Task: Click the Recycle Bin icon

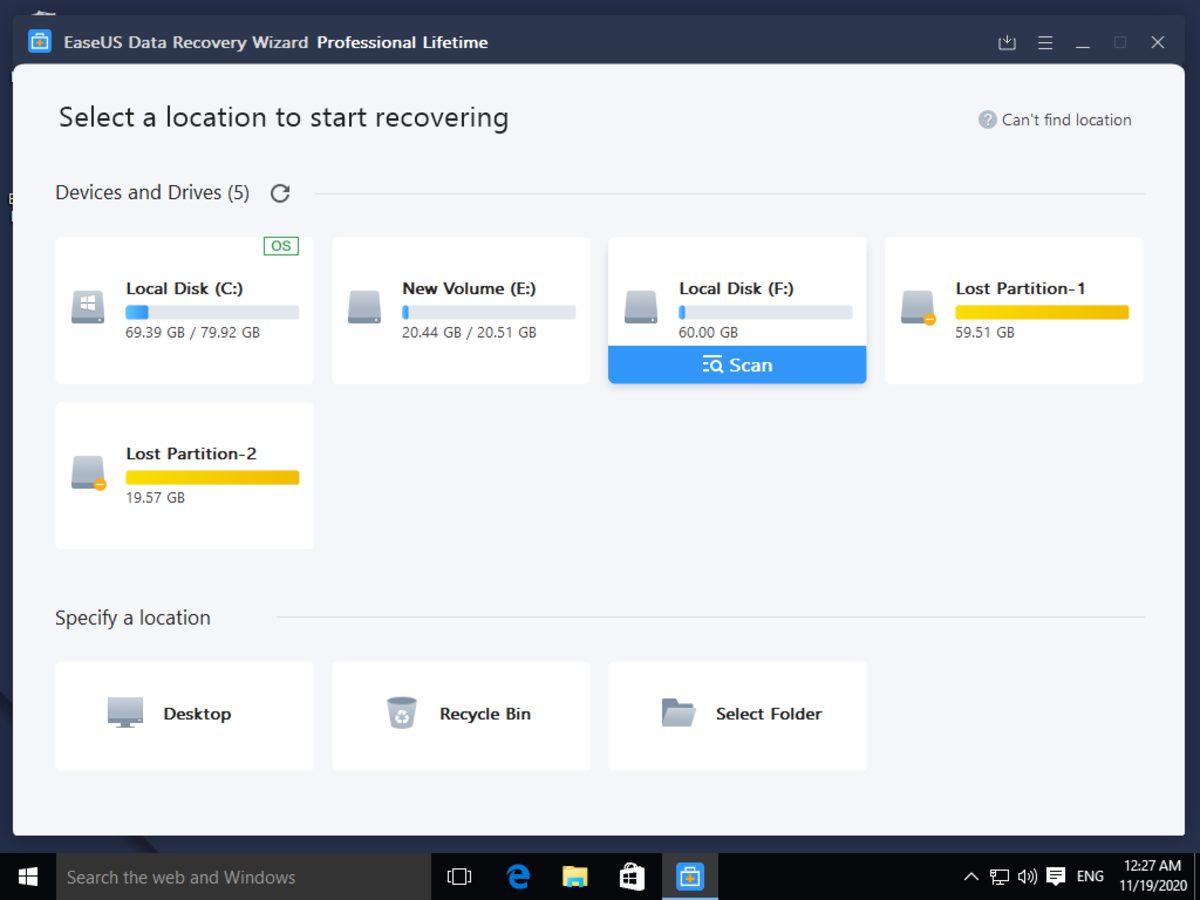Action: (402, 713)
